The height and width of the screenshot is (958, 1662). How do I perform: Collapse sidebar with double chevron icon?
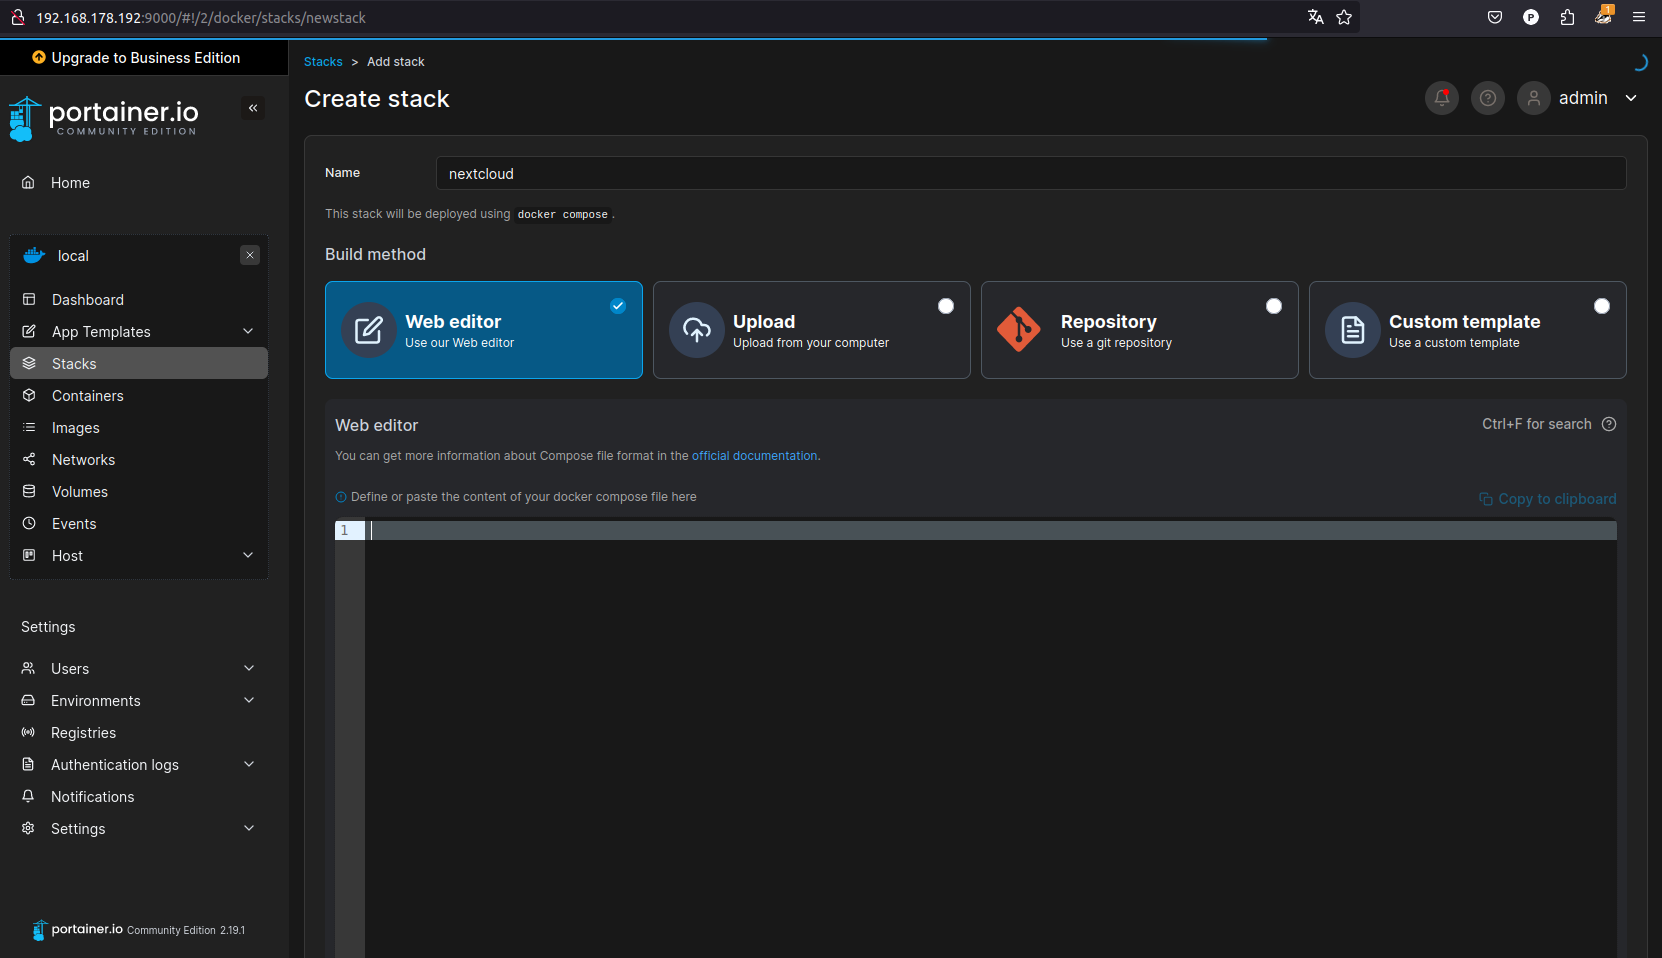pos(253,108)
